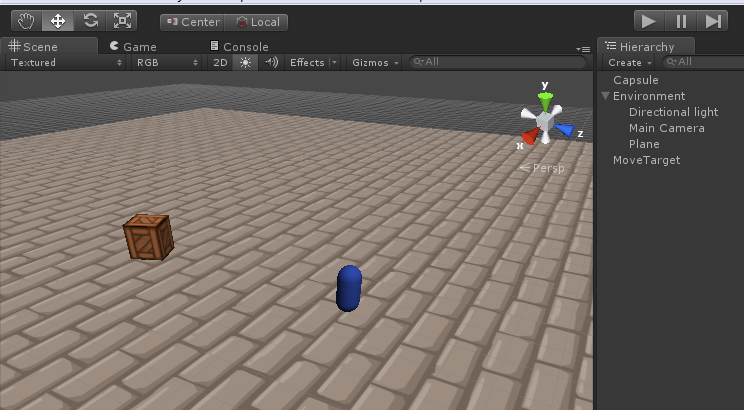744x410 pixels.
Task: Select Environment in the Hierarchy
Action: pos(649,96)
